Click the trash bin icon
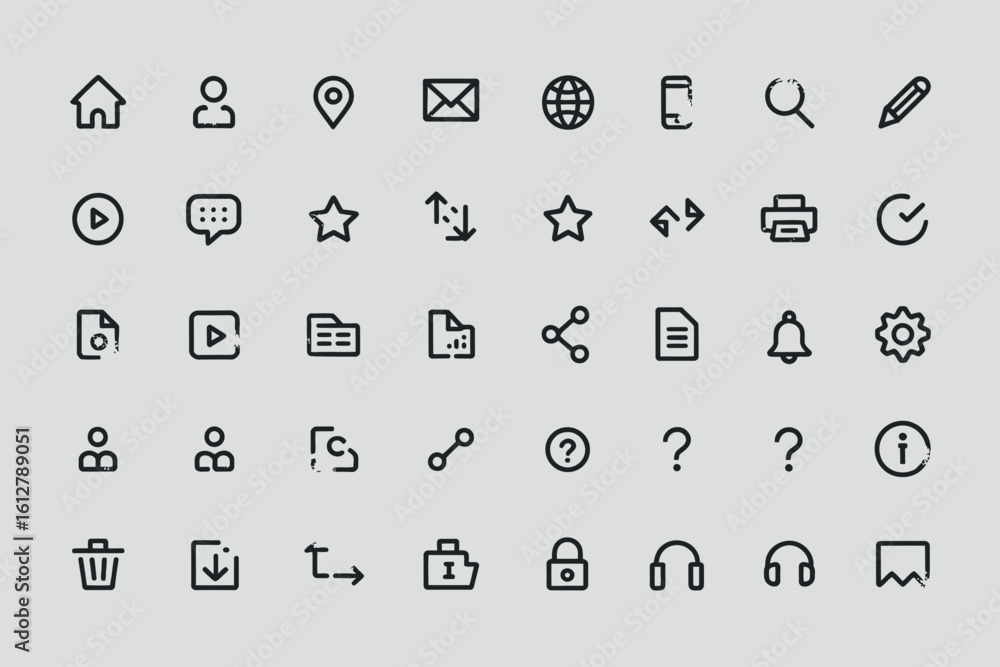The height and width of the screenshot is (667, 1000). coord(98,564)
